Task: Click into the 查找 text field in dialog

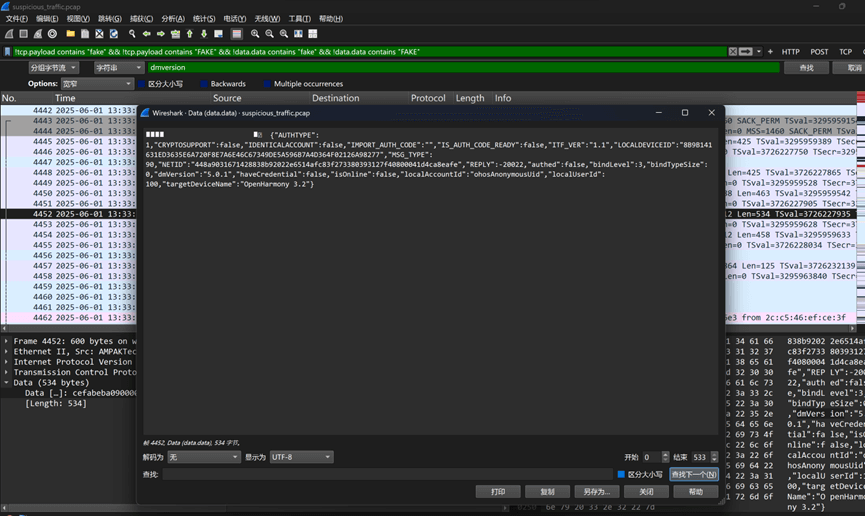Action: pyautogui.click(x=387, y=474)
